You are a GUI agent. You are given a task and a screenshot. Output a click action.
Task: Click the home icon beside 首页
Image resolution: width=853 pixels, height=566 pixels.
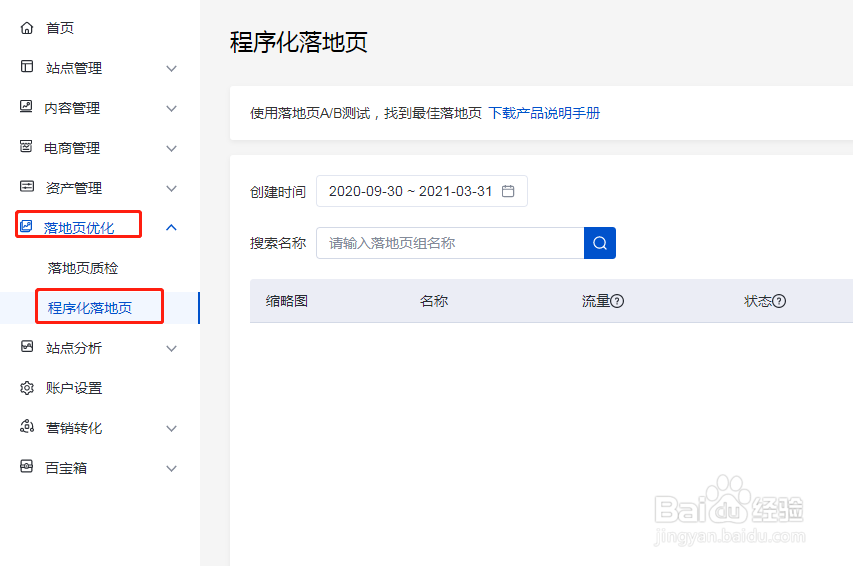coord(27,28)
